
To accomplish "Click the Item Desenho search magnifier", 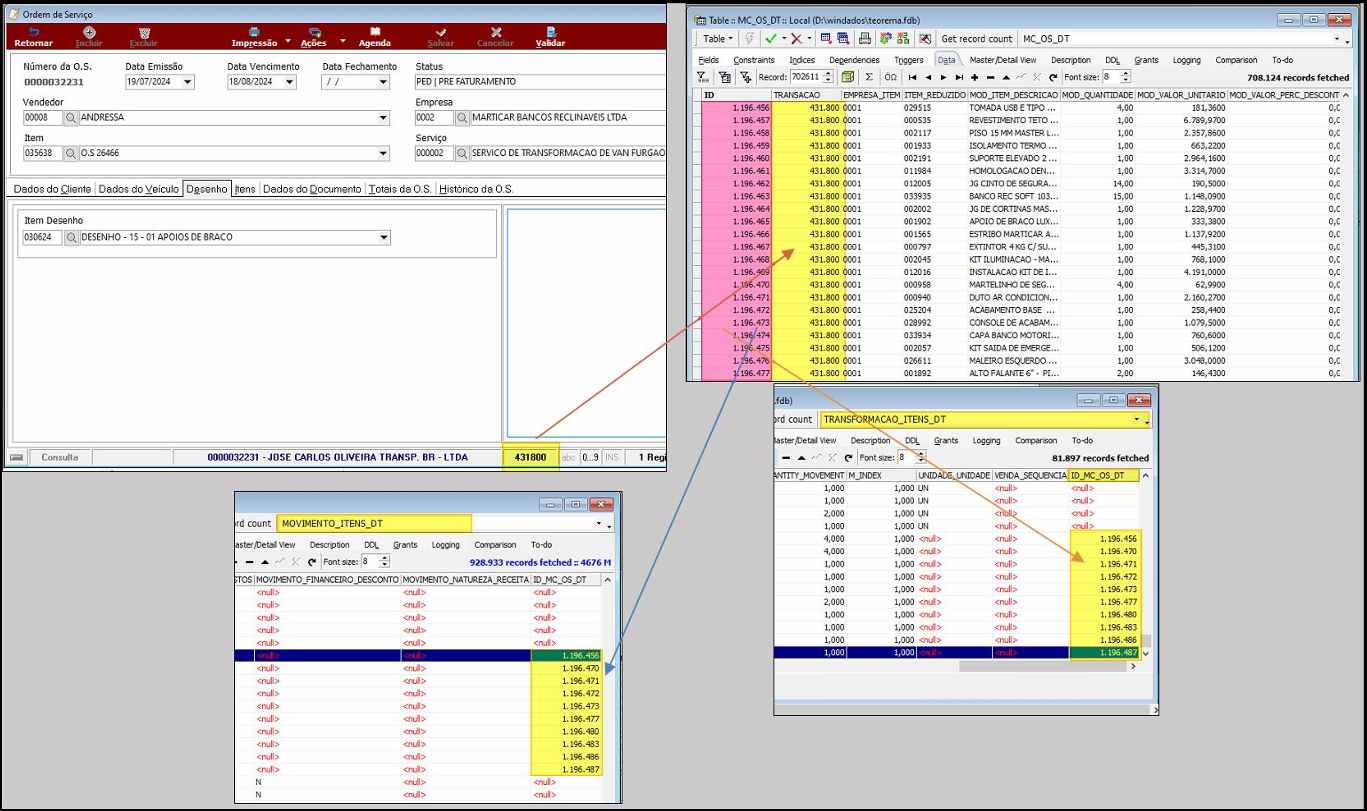I will pyautogui.click(x=71, y=238).
